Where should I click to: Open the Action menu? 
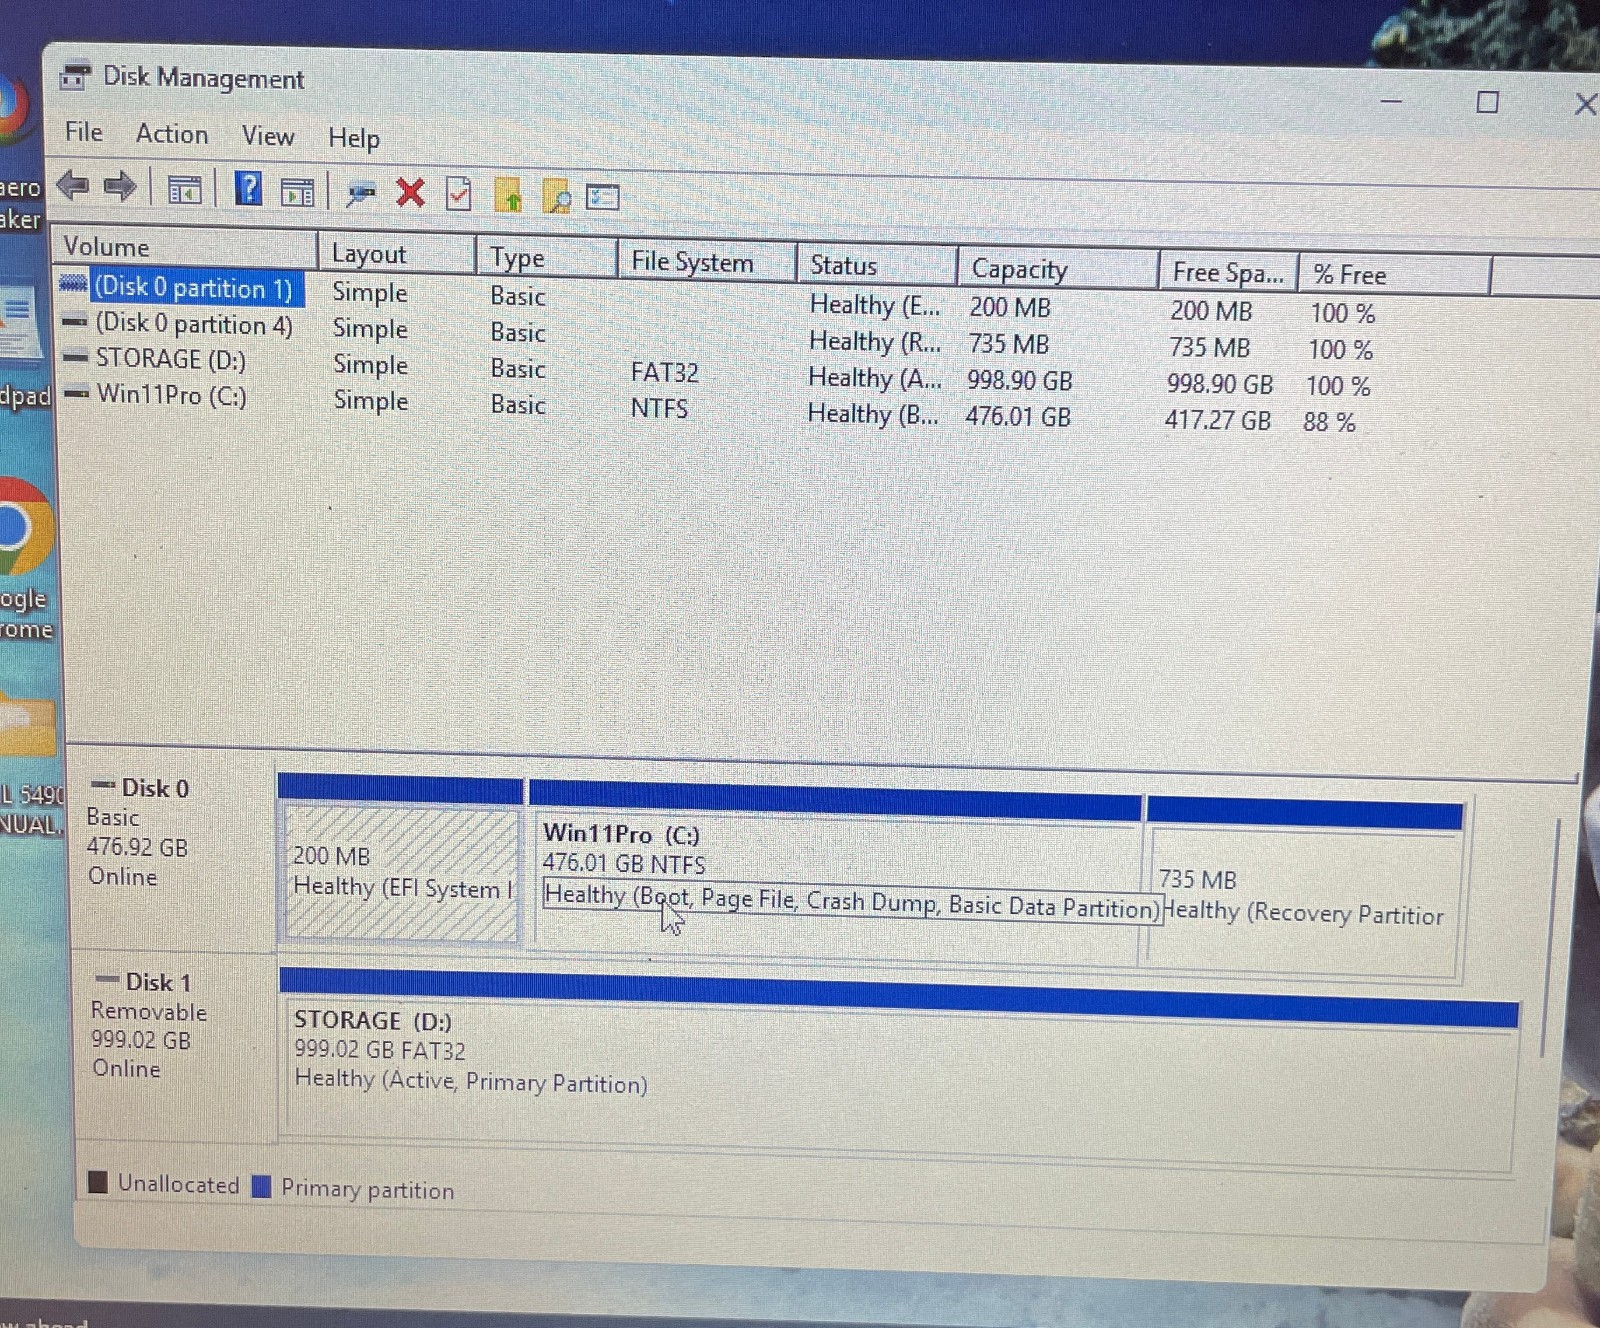(x=172, y=134)
